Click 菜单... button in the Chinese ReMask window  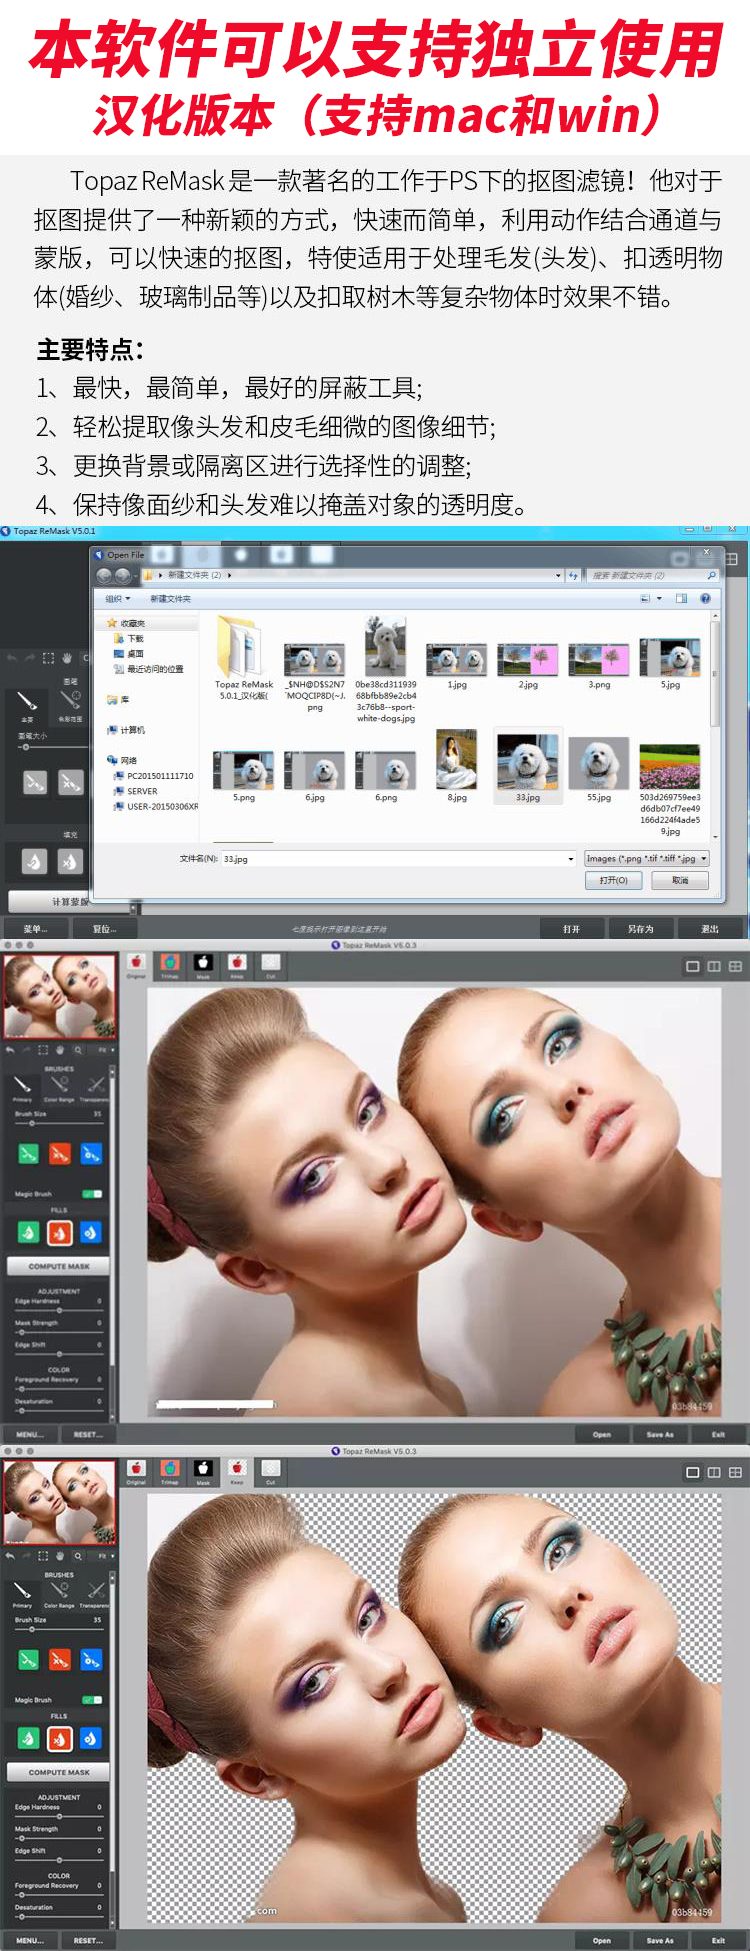35,929
